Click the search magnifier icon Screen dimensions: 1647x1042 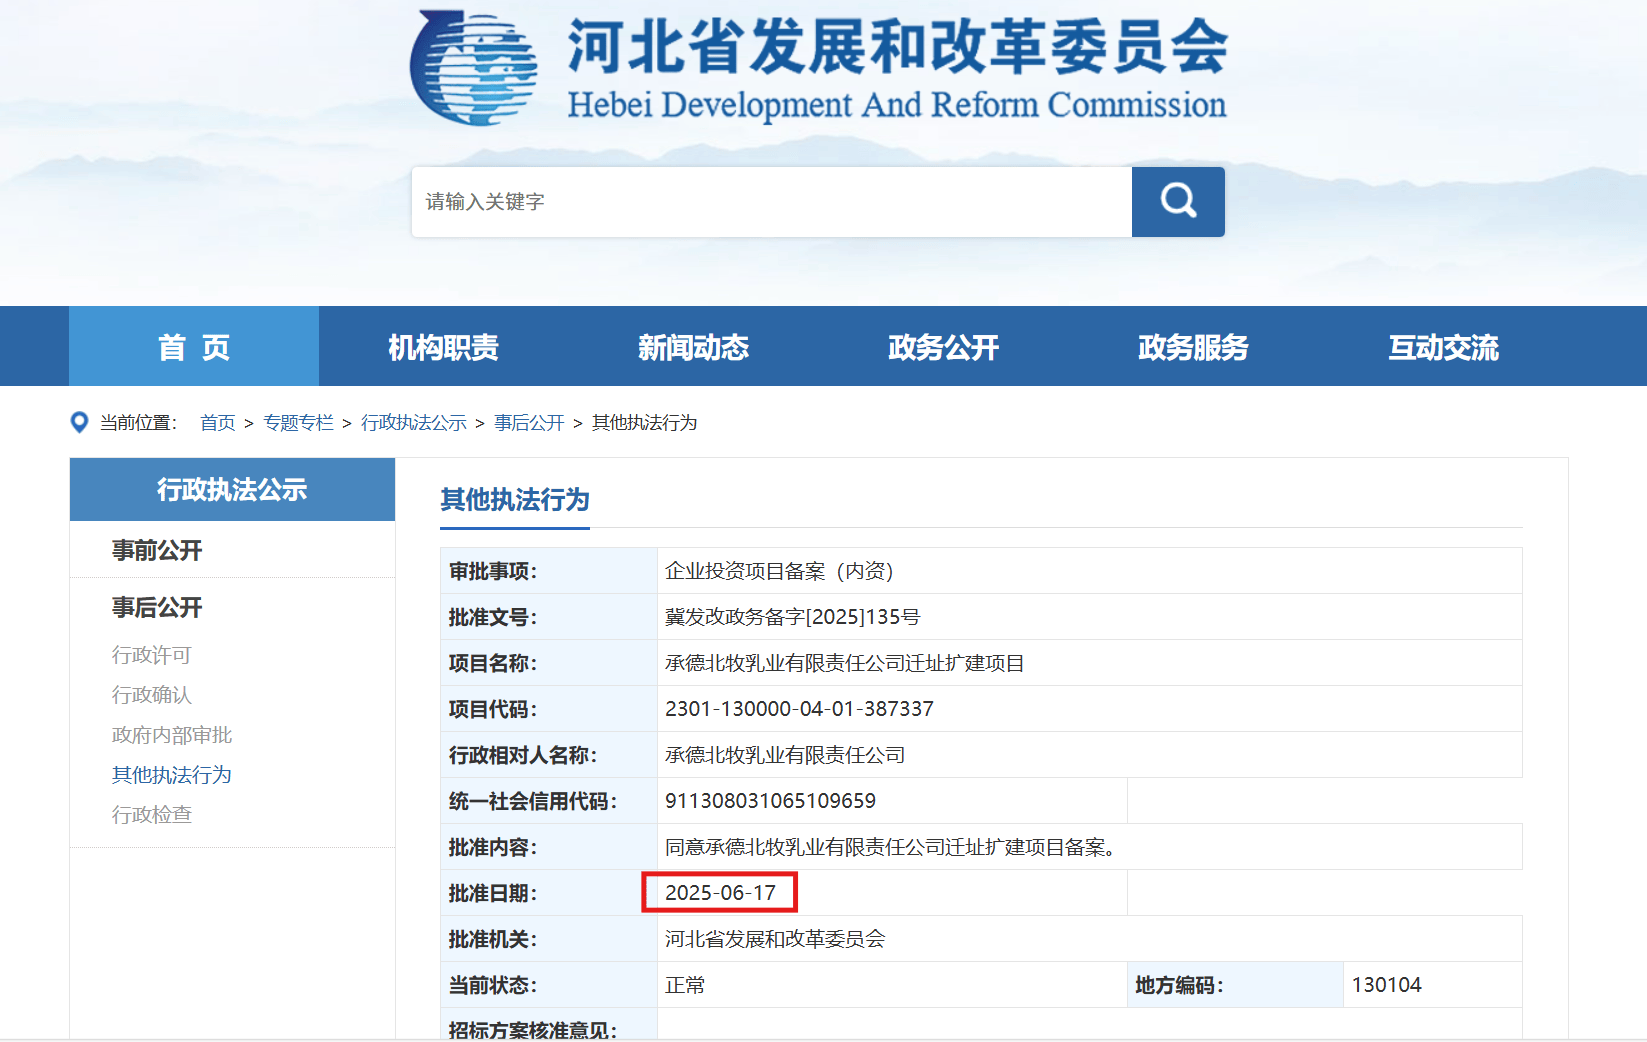(x=1177, y=201)
